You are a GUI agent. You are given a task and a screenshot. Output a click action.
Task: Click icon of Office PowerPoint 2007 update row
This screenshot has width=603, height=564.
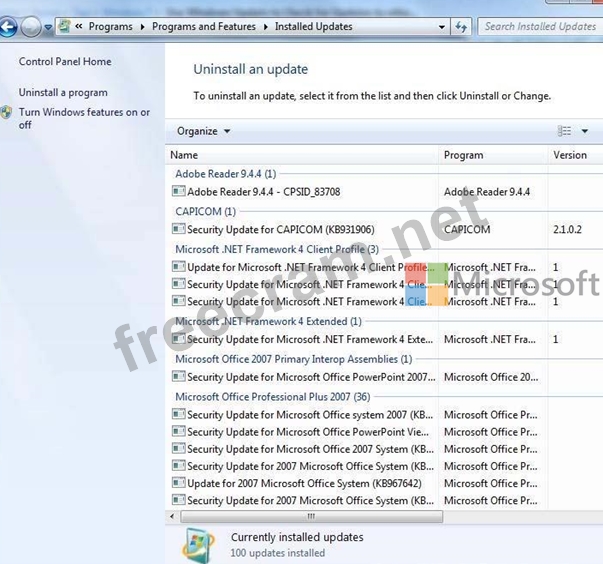tap(178, 376)
